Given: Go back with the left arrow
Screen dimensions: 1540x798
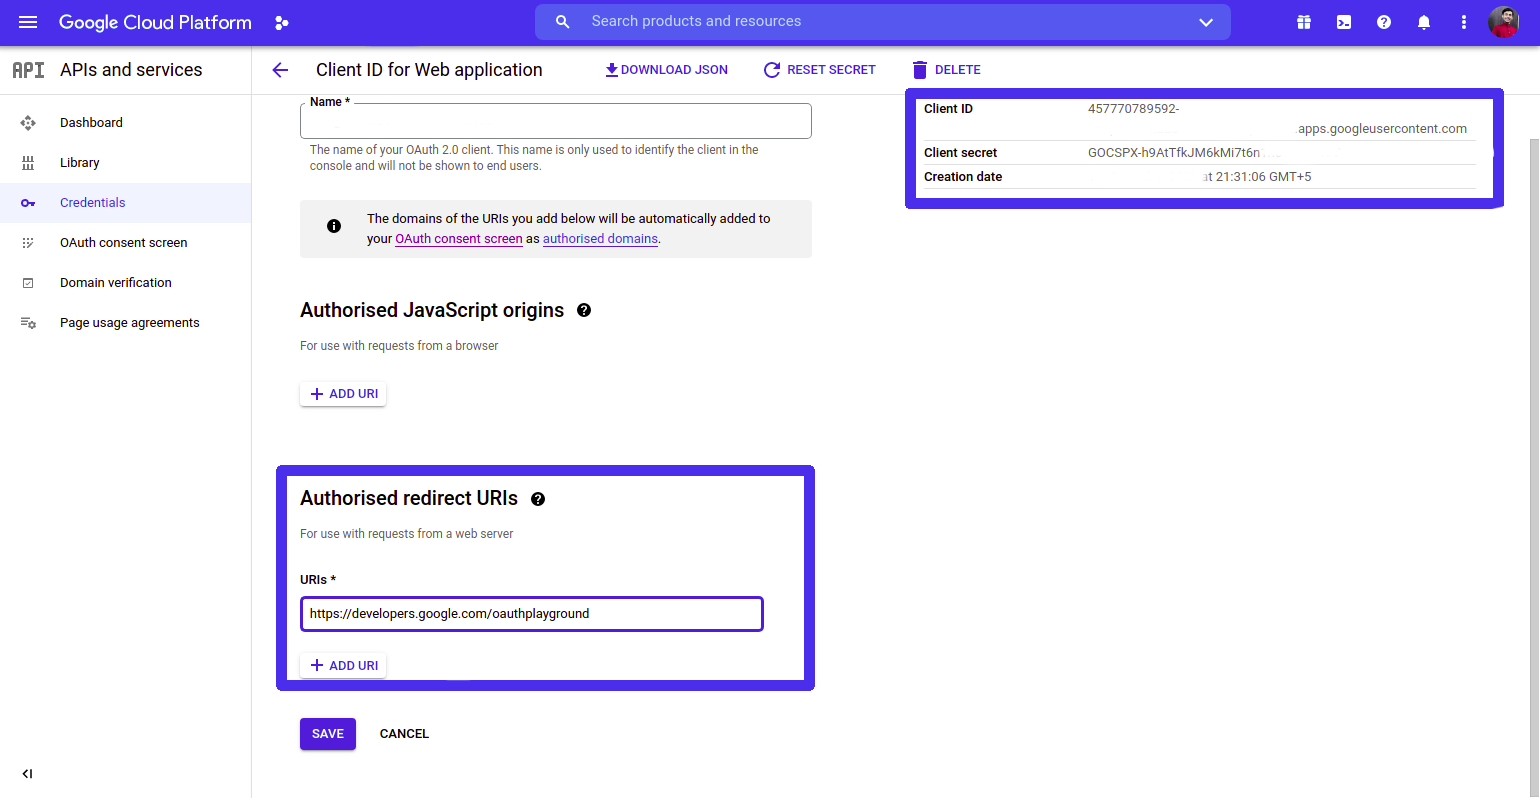Looking at the screenshot, I should click(x=280, y=70).
